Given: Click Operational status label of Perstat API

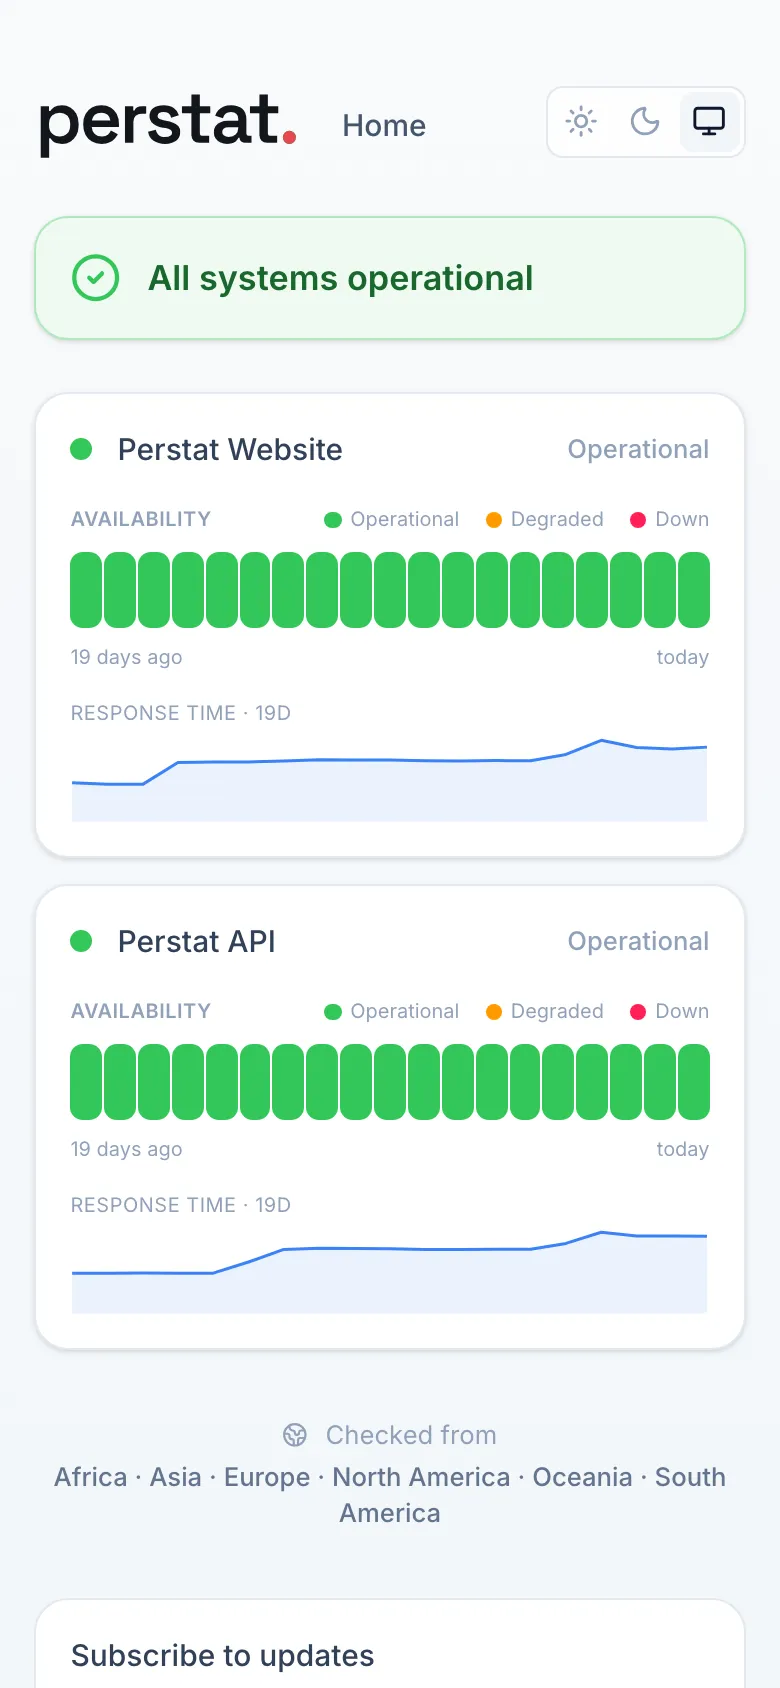Looking at the screenshot, I should click(638, 941).
